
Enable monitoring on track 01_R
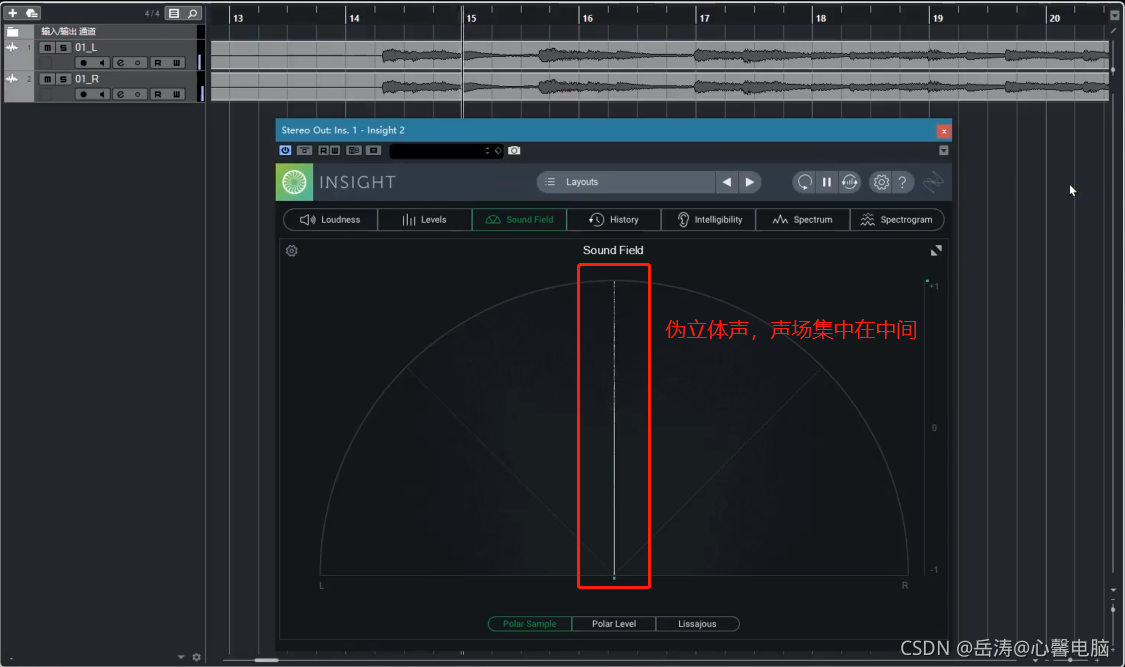click(102, 95)
